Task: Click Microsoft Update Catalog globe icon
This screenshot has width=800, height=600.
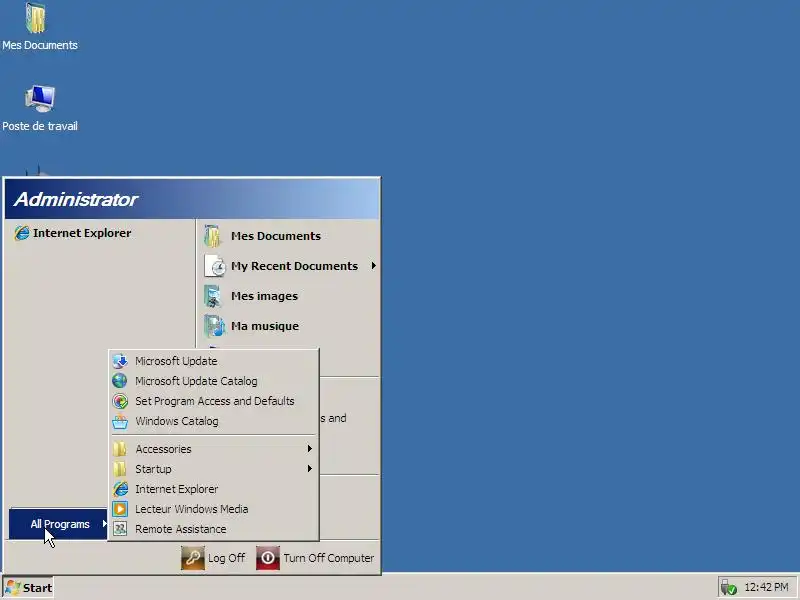Action: (120, 381)
